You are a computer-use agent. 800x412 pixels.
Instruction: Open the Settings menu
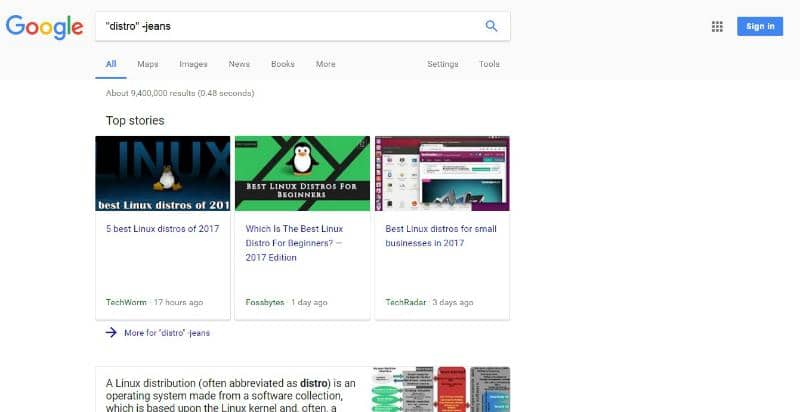(x=442, y=64)
